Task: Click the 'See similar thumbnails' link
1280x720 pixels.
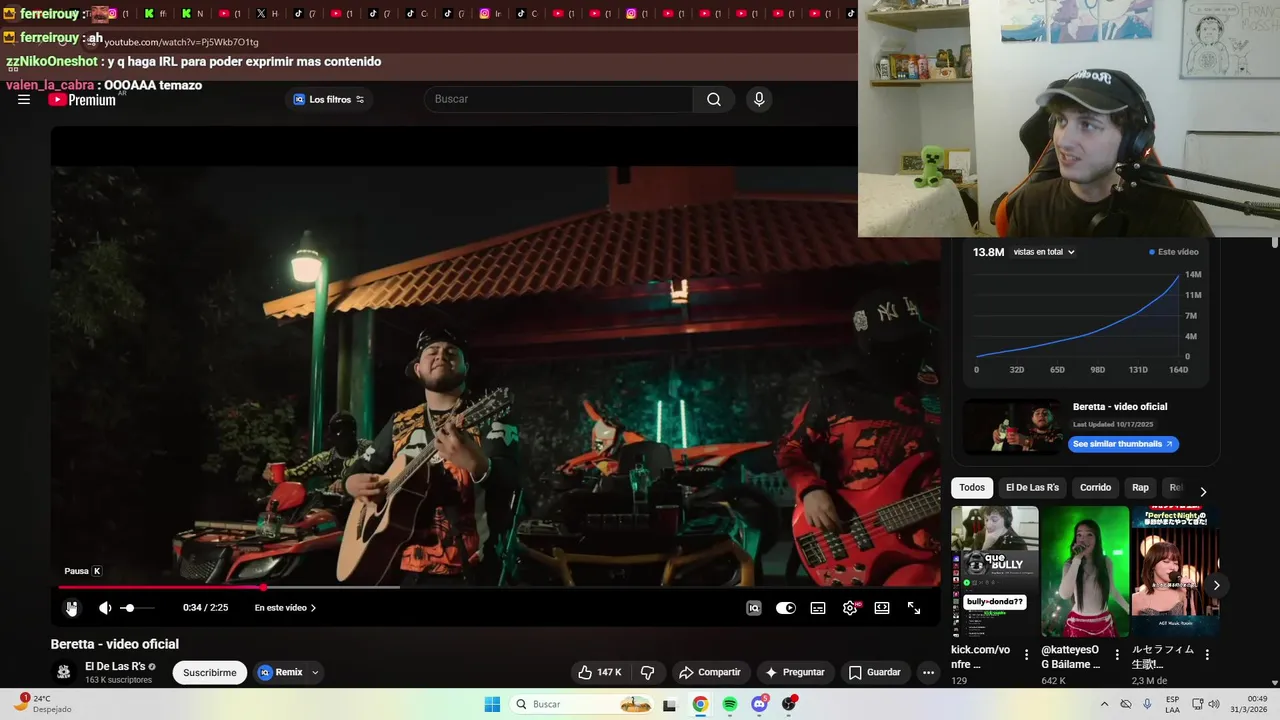Action: (x=1123, y=444)
